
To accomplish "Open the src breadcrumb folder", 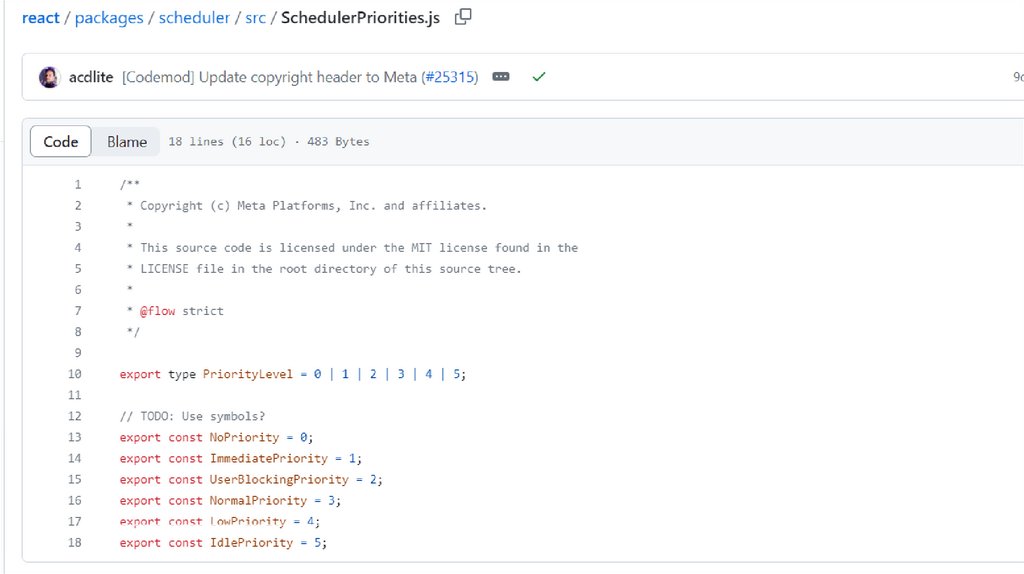I will [255, 18].
